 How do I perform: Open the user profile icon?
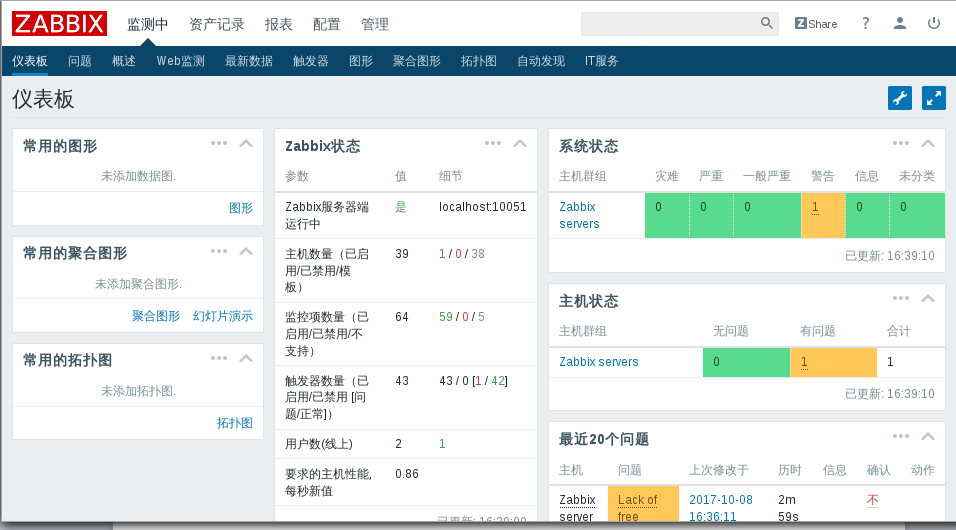[x=899, y=23]
